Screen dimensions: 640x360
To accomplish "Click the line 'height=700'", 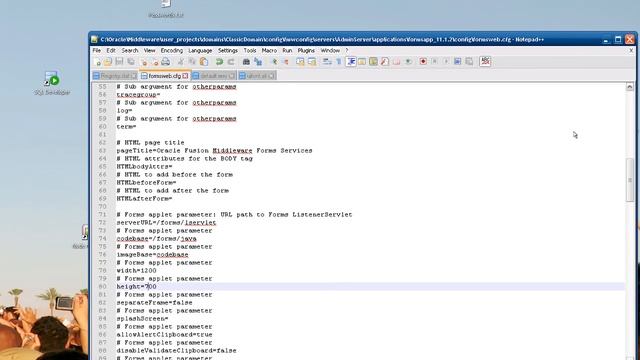I will pyautogui.click(x=136, y=287).
